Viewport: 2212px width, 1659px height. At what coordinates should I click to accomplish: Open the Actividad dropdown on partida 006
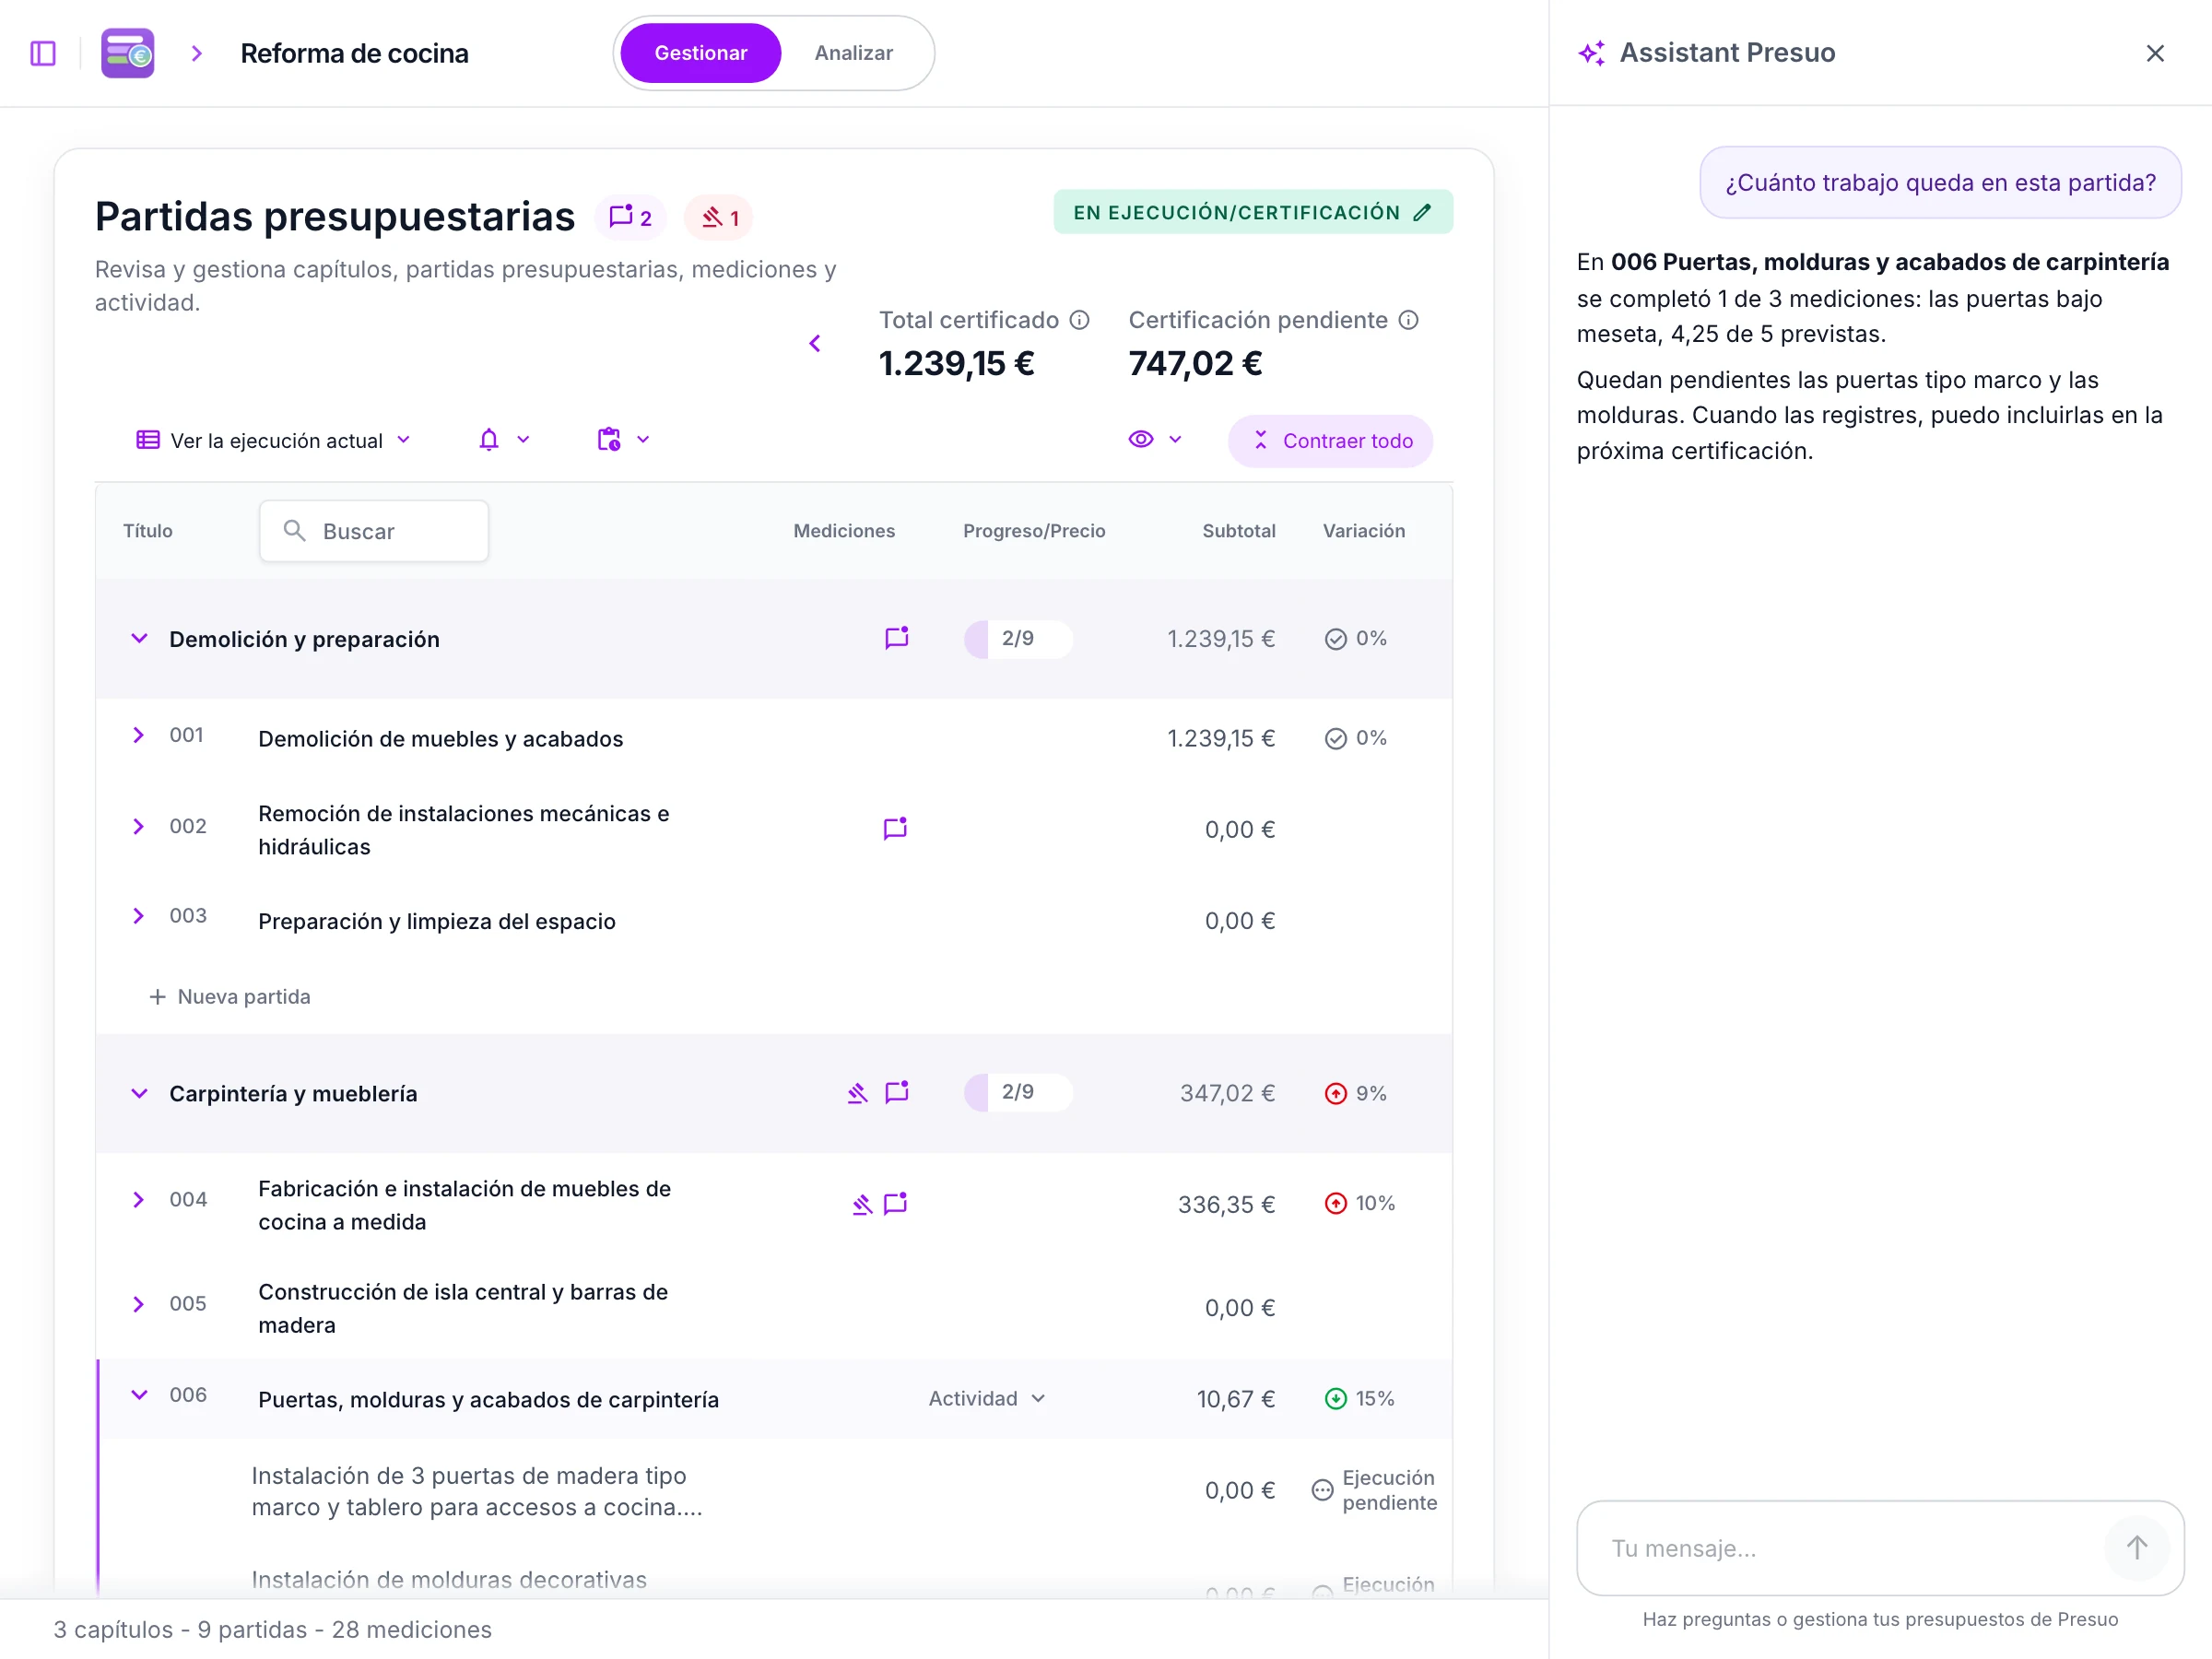point(987,1399)
